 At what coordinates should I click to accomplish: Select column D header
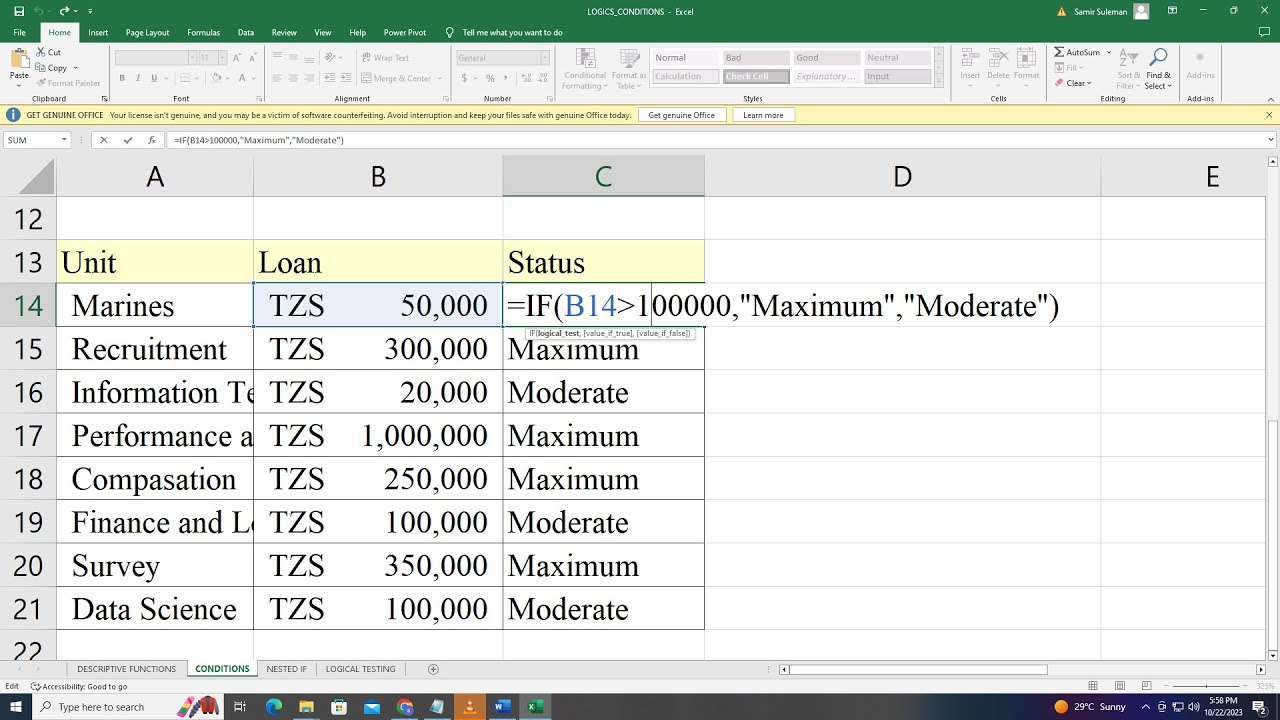click(902, 177)
